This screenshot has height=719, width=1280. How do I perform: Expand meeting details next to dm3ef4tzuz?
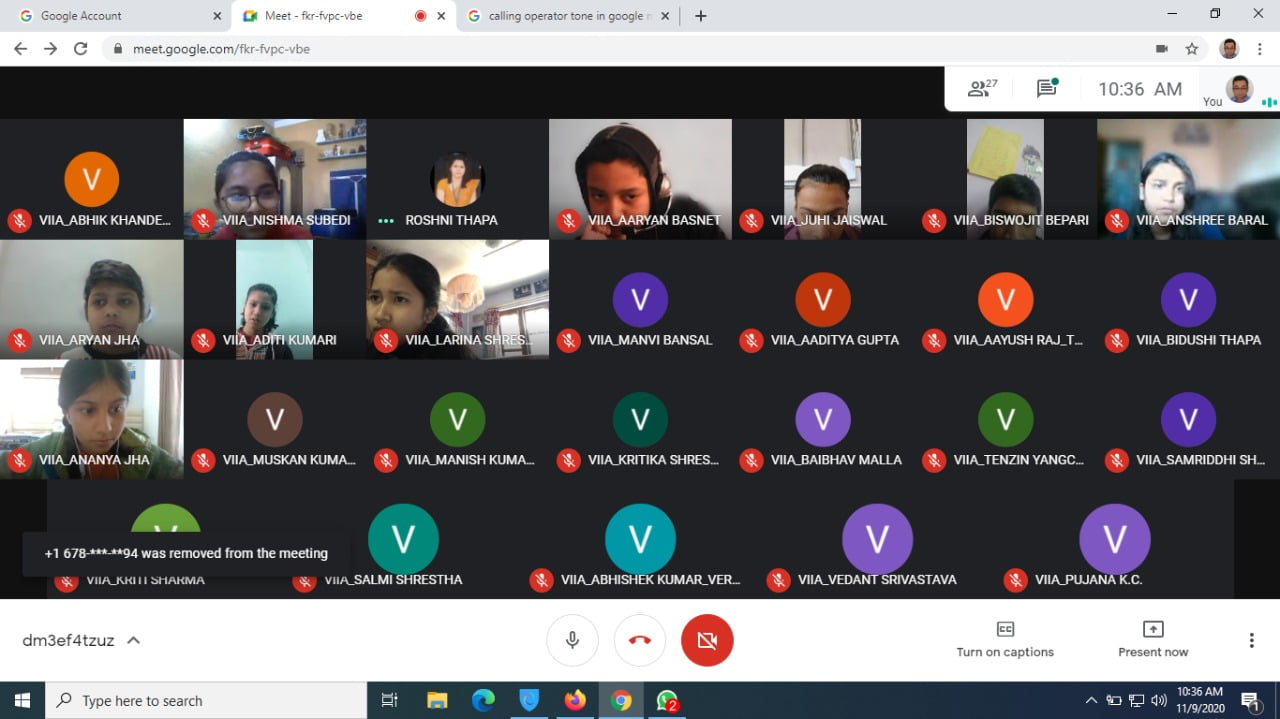133,640
